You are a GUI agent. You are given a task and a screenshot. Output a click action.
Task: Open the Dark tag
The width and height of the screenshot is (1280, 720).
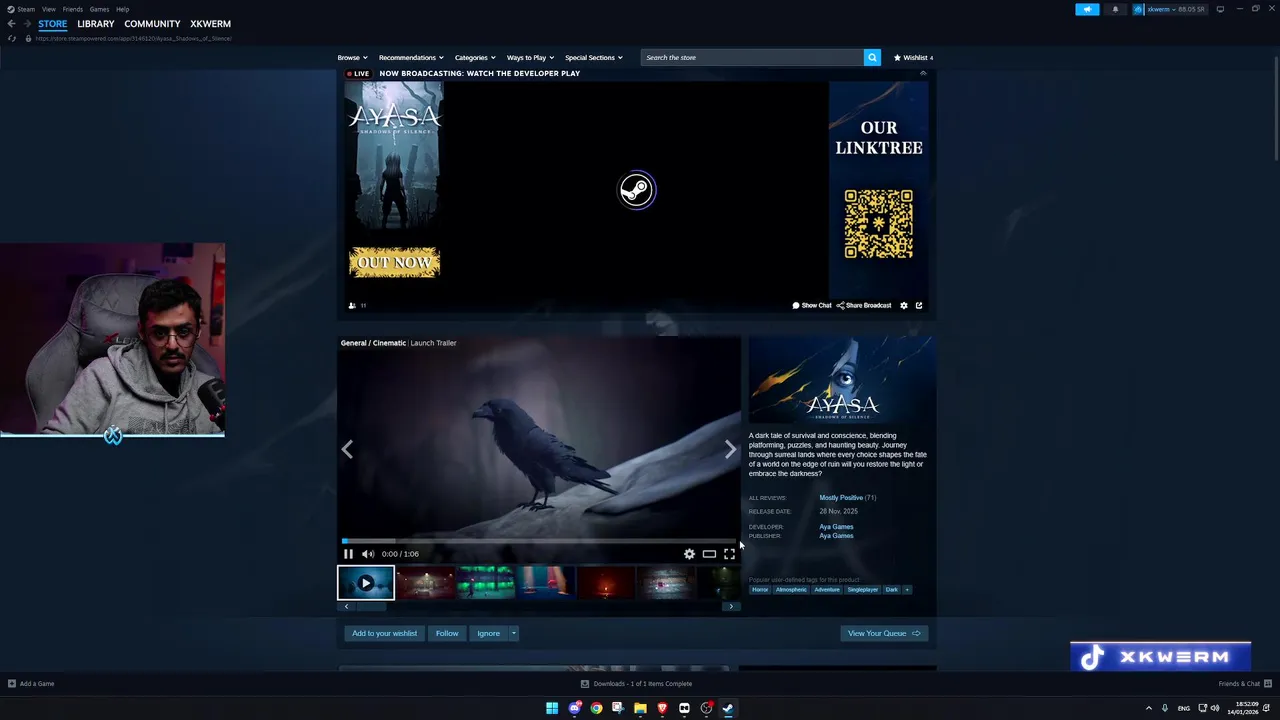[x=892, y=590]
